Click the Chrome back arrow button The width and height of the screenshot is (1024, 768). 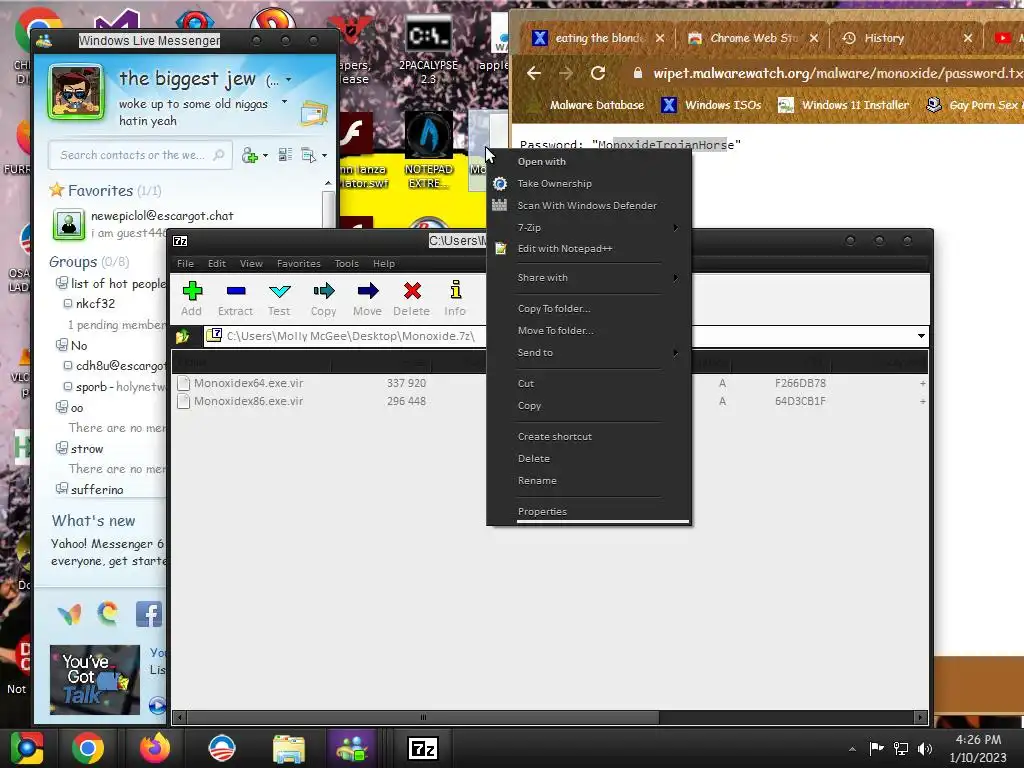534,73
